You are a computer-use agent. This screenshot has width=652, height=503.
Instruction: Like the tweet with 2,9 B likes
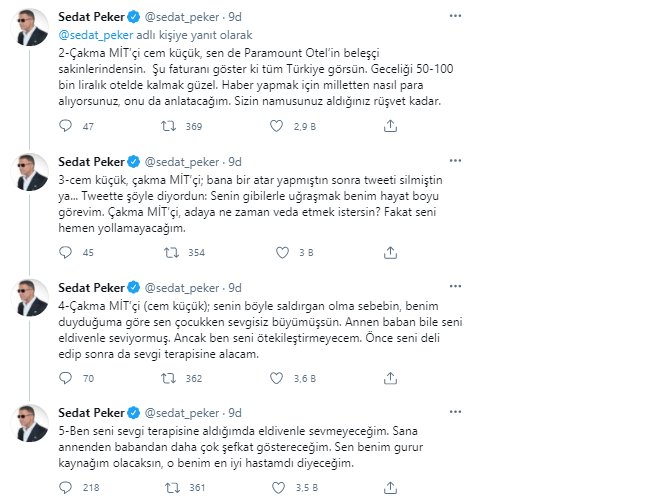[277, 126]
